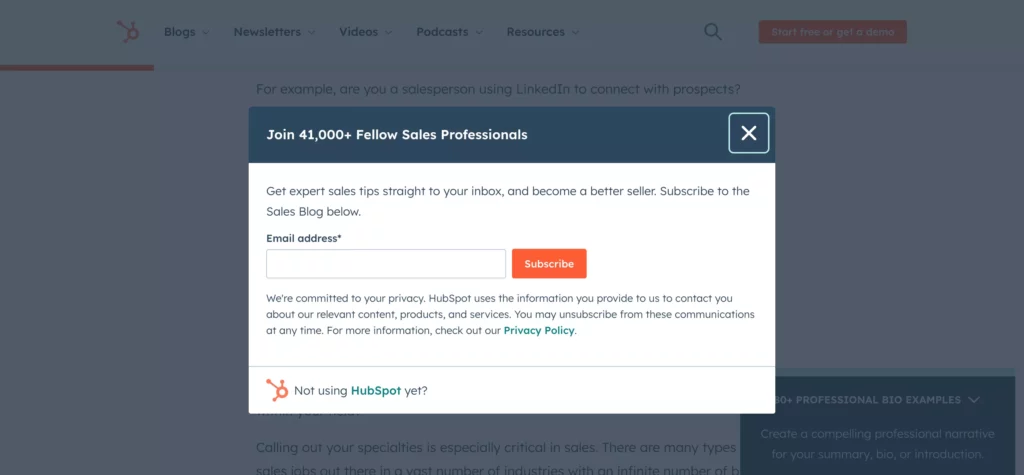Close the subscribe popup with the X button
The width and height of the screenshot is (1024, 475).
748,133
